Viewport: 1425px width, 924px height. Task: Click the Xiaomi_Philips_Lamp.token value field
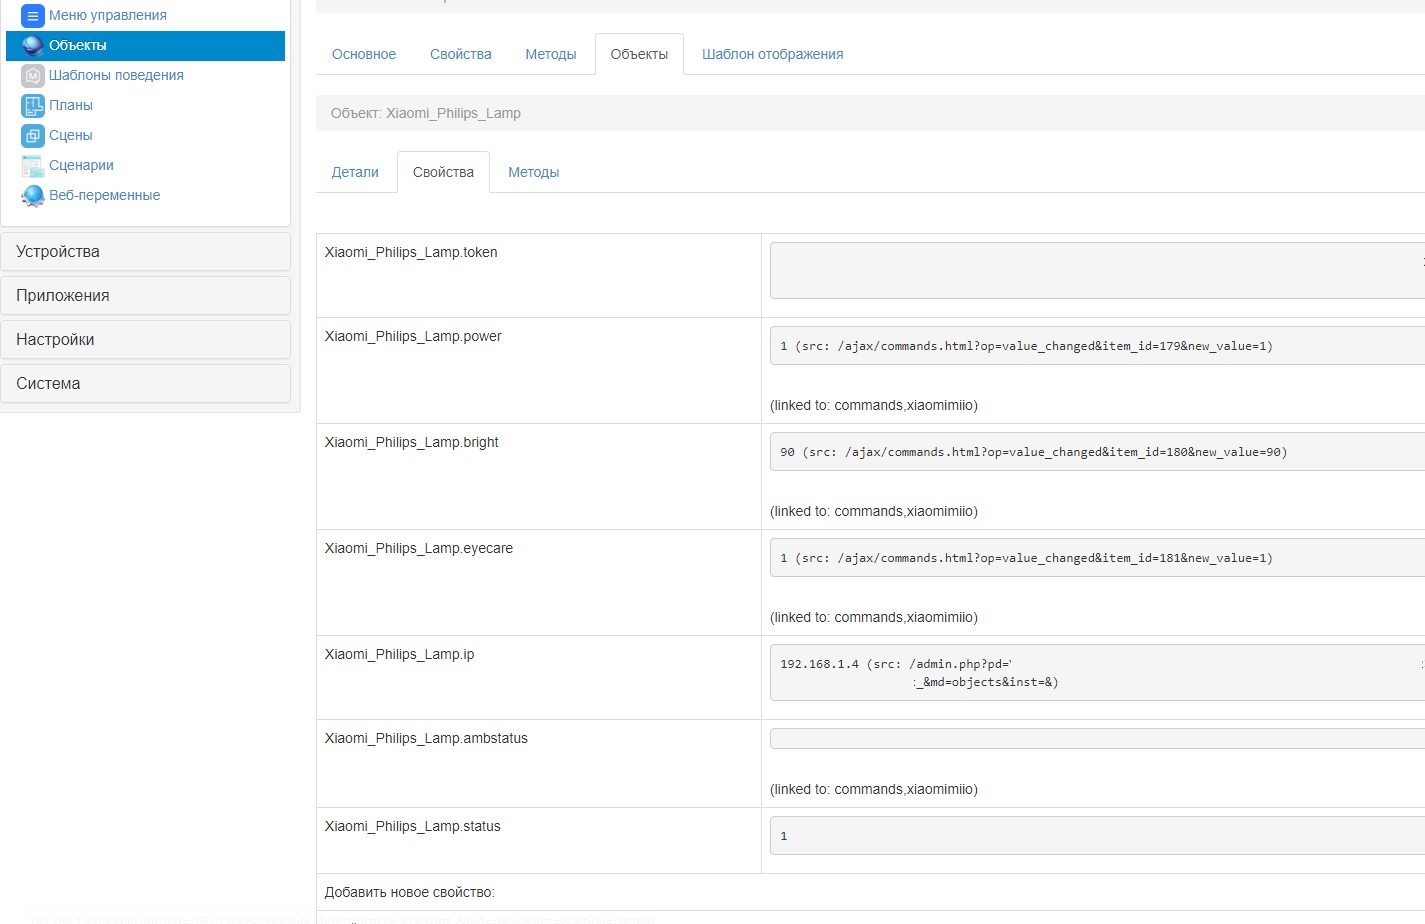(1096, 270)
